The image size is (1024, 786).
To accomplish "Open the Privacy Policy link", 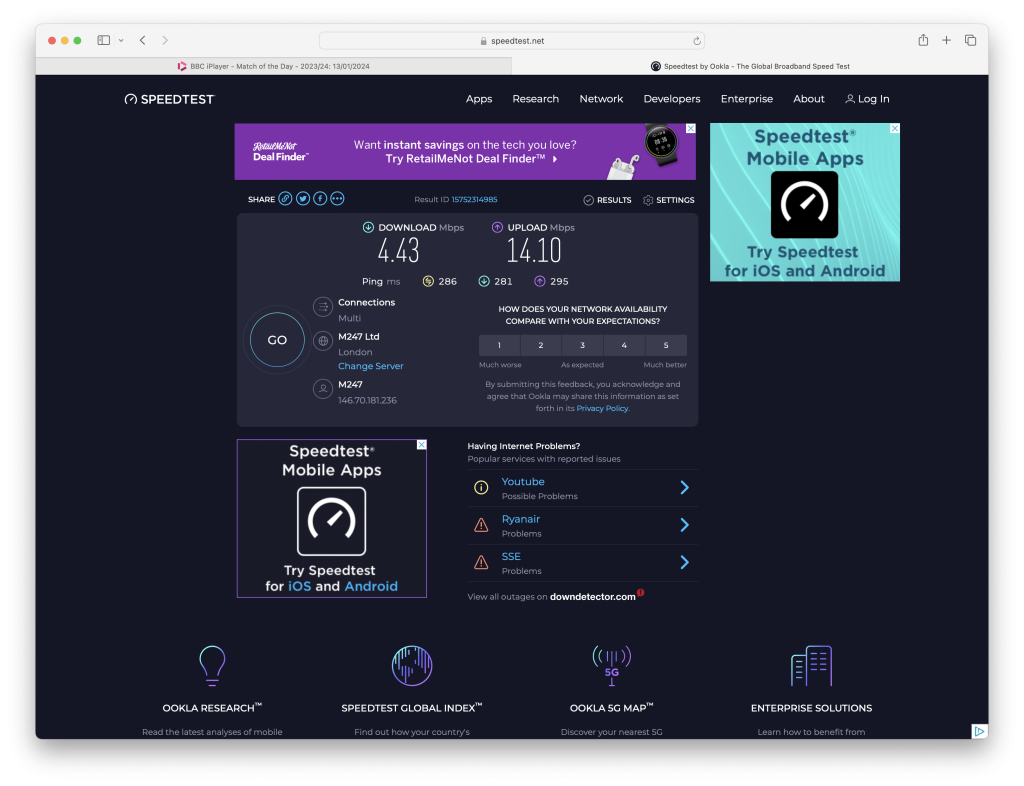I will [601, 409].
